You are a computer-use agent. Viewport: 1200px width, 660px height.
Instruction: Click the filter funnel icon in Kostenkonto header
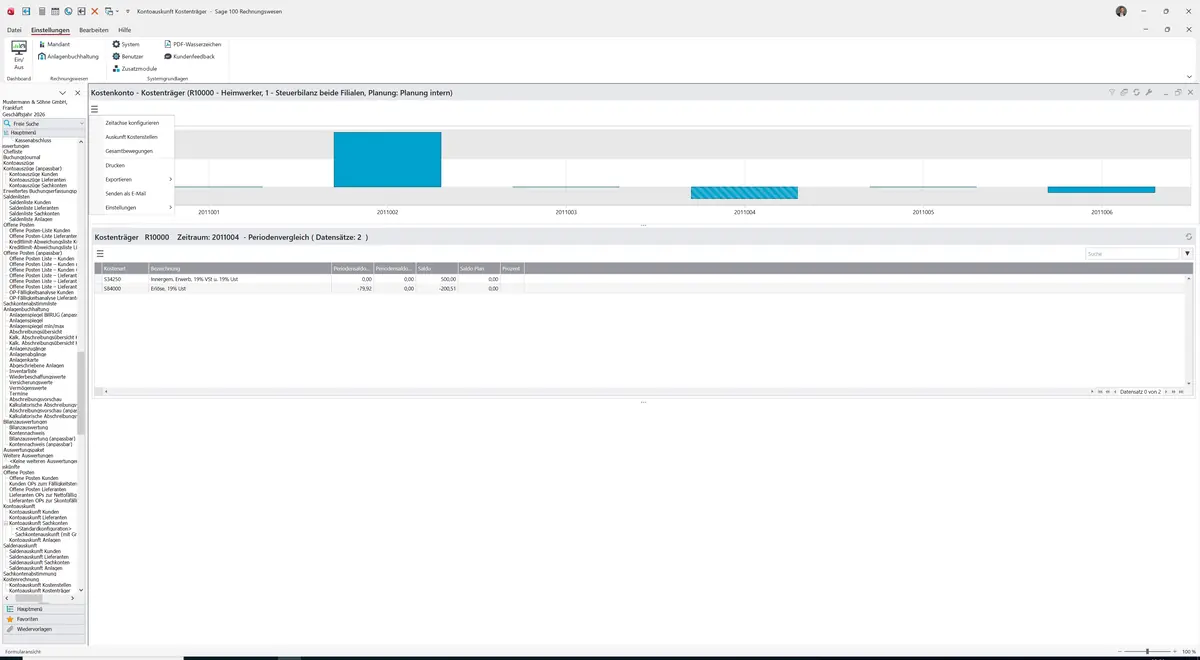click(1112, 93)
